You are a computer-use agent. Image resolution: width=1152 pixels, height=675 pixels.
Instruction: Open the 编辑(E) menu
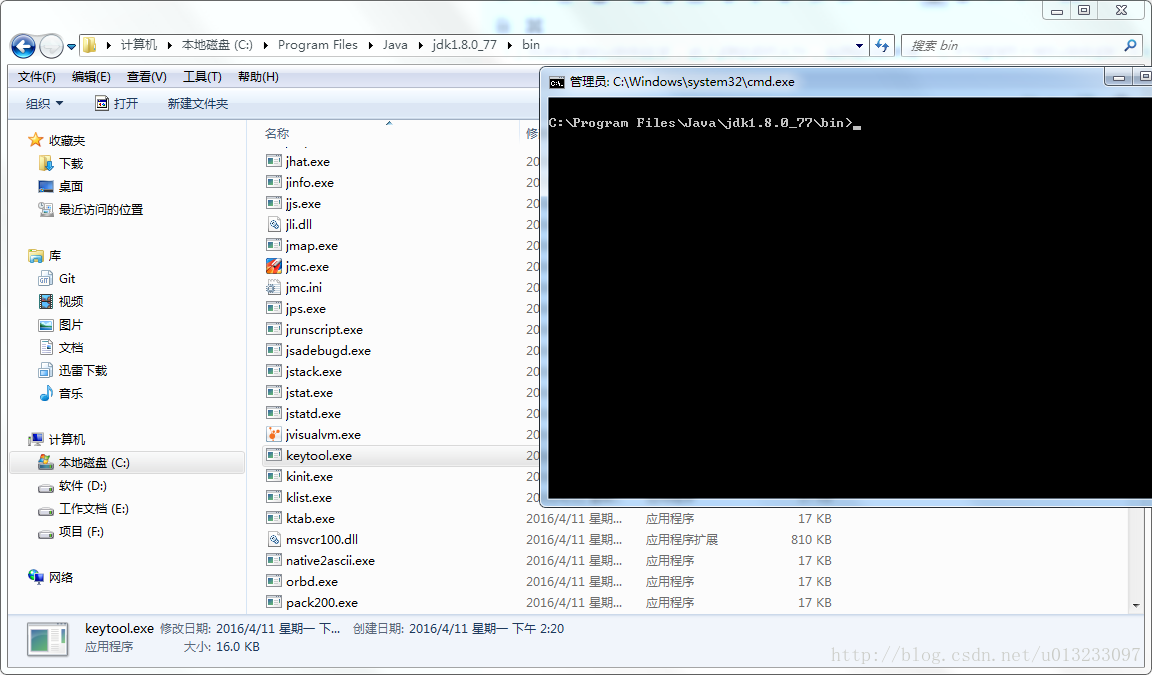click(91, 76)
